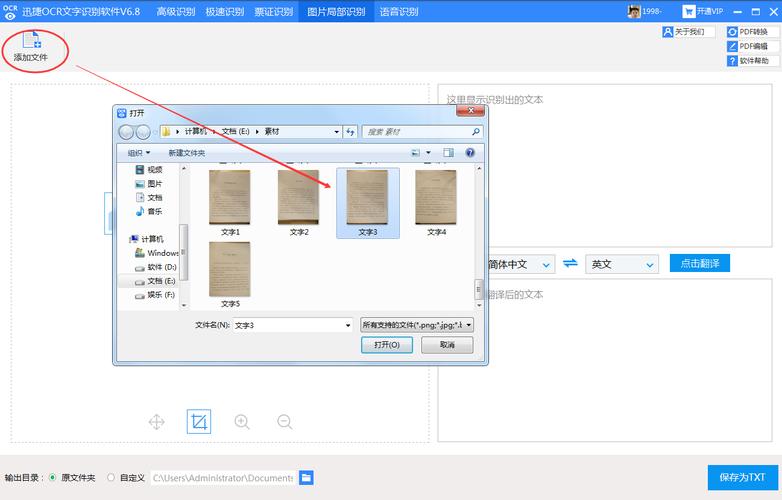Expand the address bar history dropdown
The height and width of the screenshot is (500, 782).
pyautogui.click(x=336, y=132)
